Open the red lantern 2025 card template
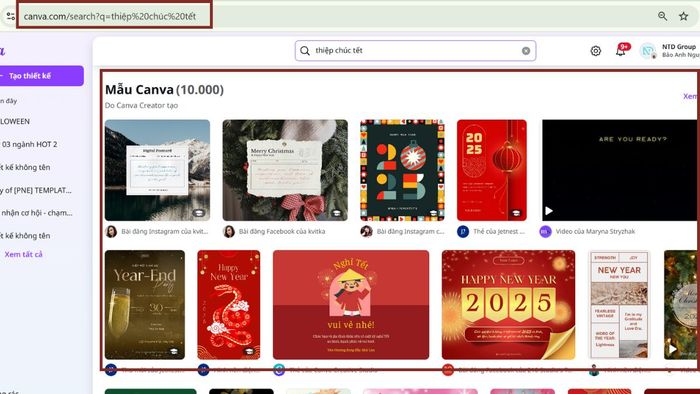 point(492,170)
